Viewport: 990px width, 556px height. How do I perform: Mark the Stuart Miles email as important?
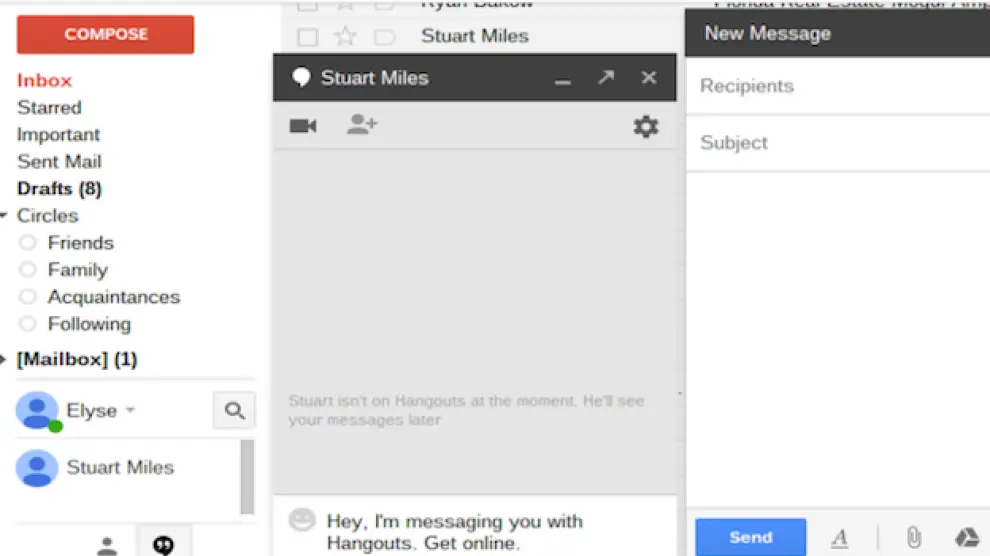pos(384,37)
